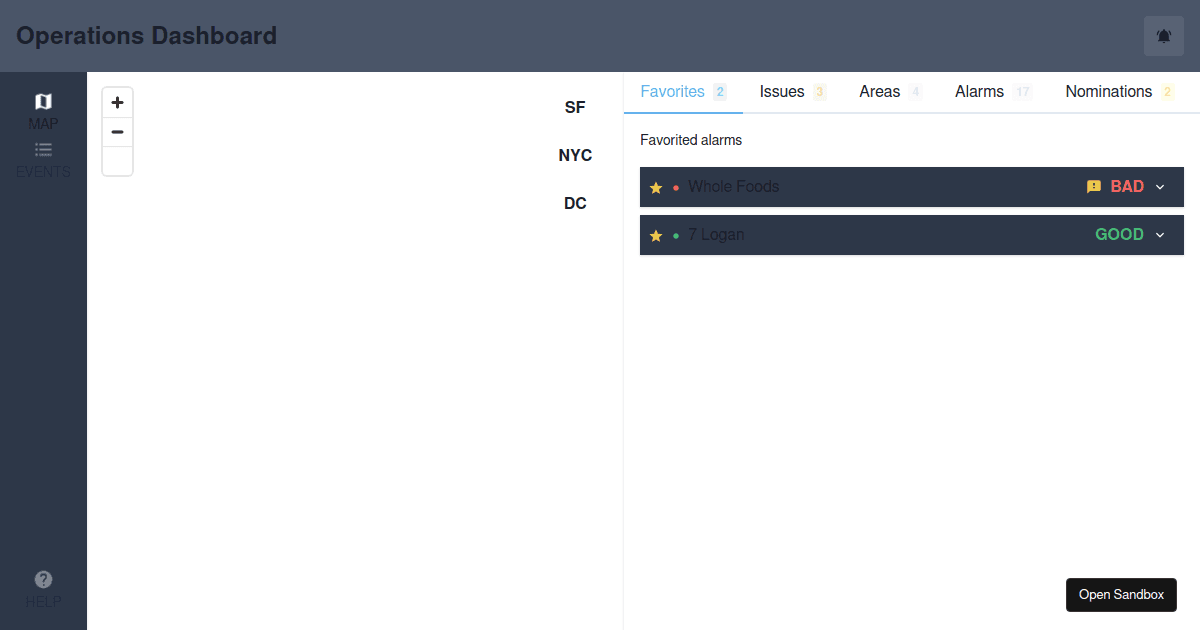Image resolution: width=1200 pixels, height=630 pixels.
Task: Open the Help question mark icon
Action: tap(43, 579)
